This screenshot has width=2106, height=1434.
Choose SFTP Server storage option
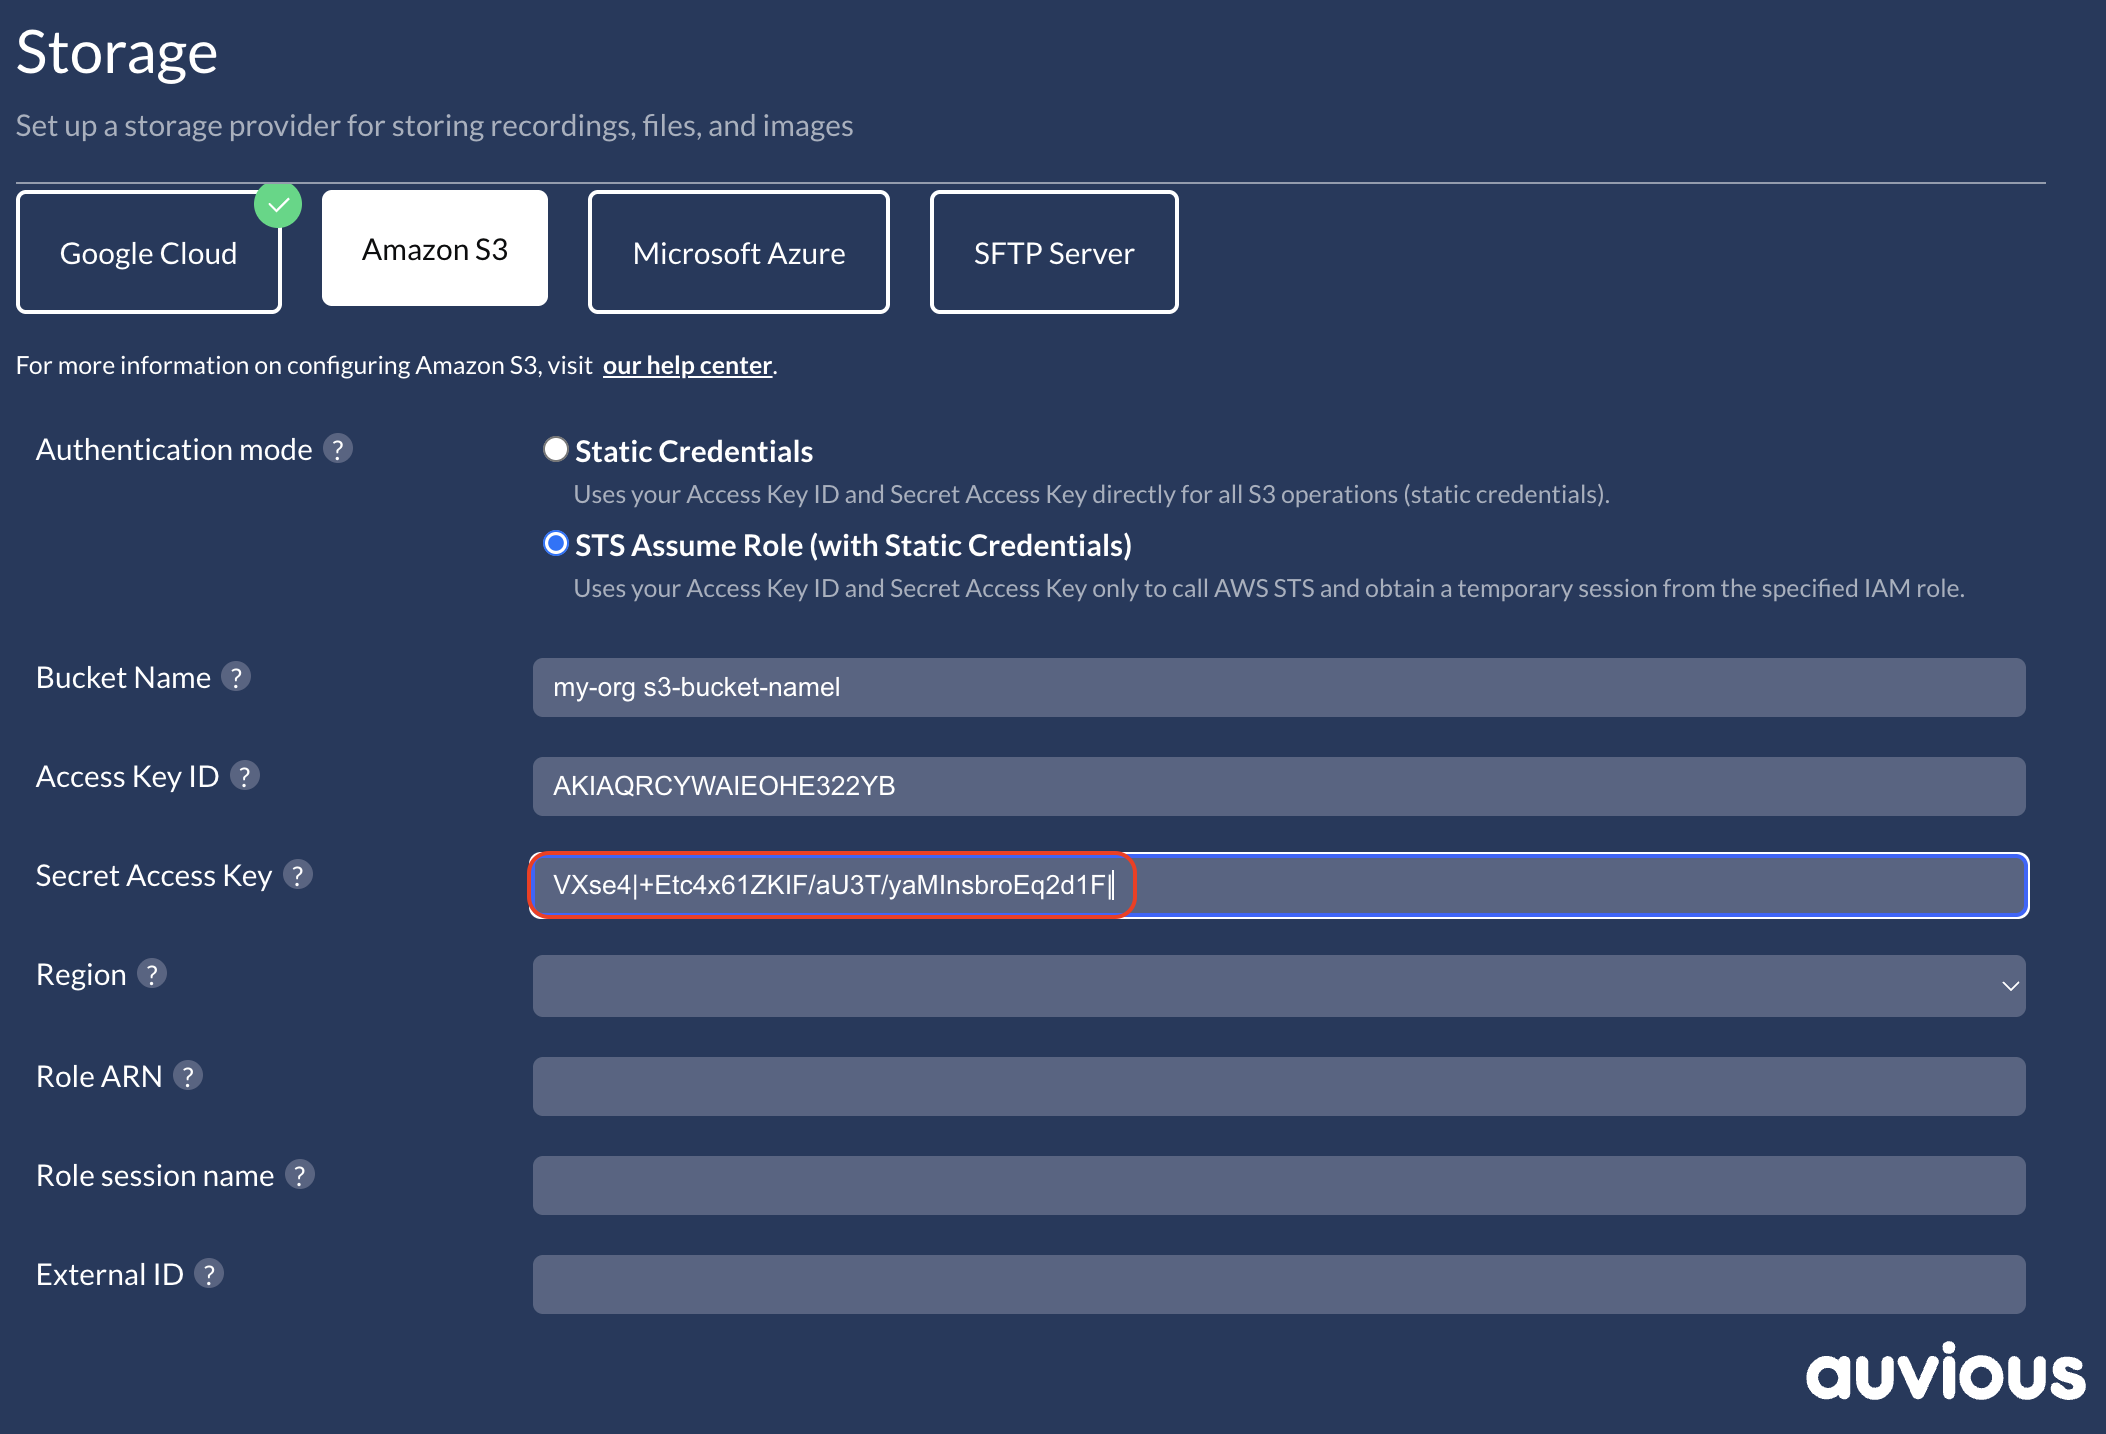click(x=1054, y=253)
